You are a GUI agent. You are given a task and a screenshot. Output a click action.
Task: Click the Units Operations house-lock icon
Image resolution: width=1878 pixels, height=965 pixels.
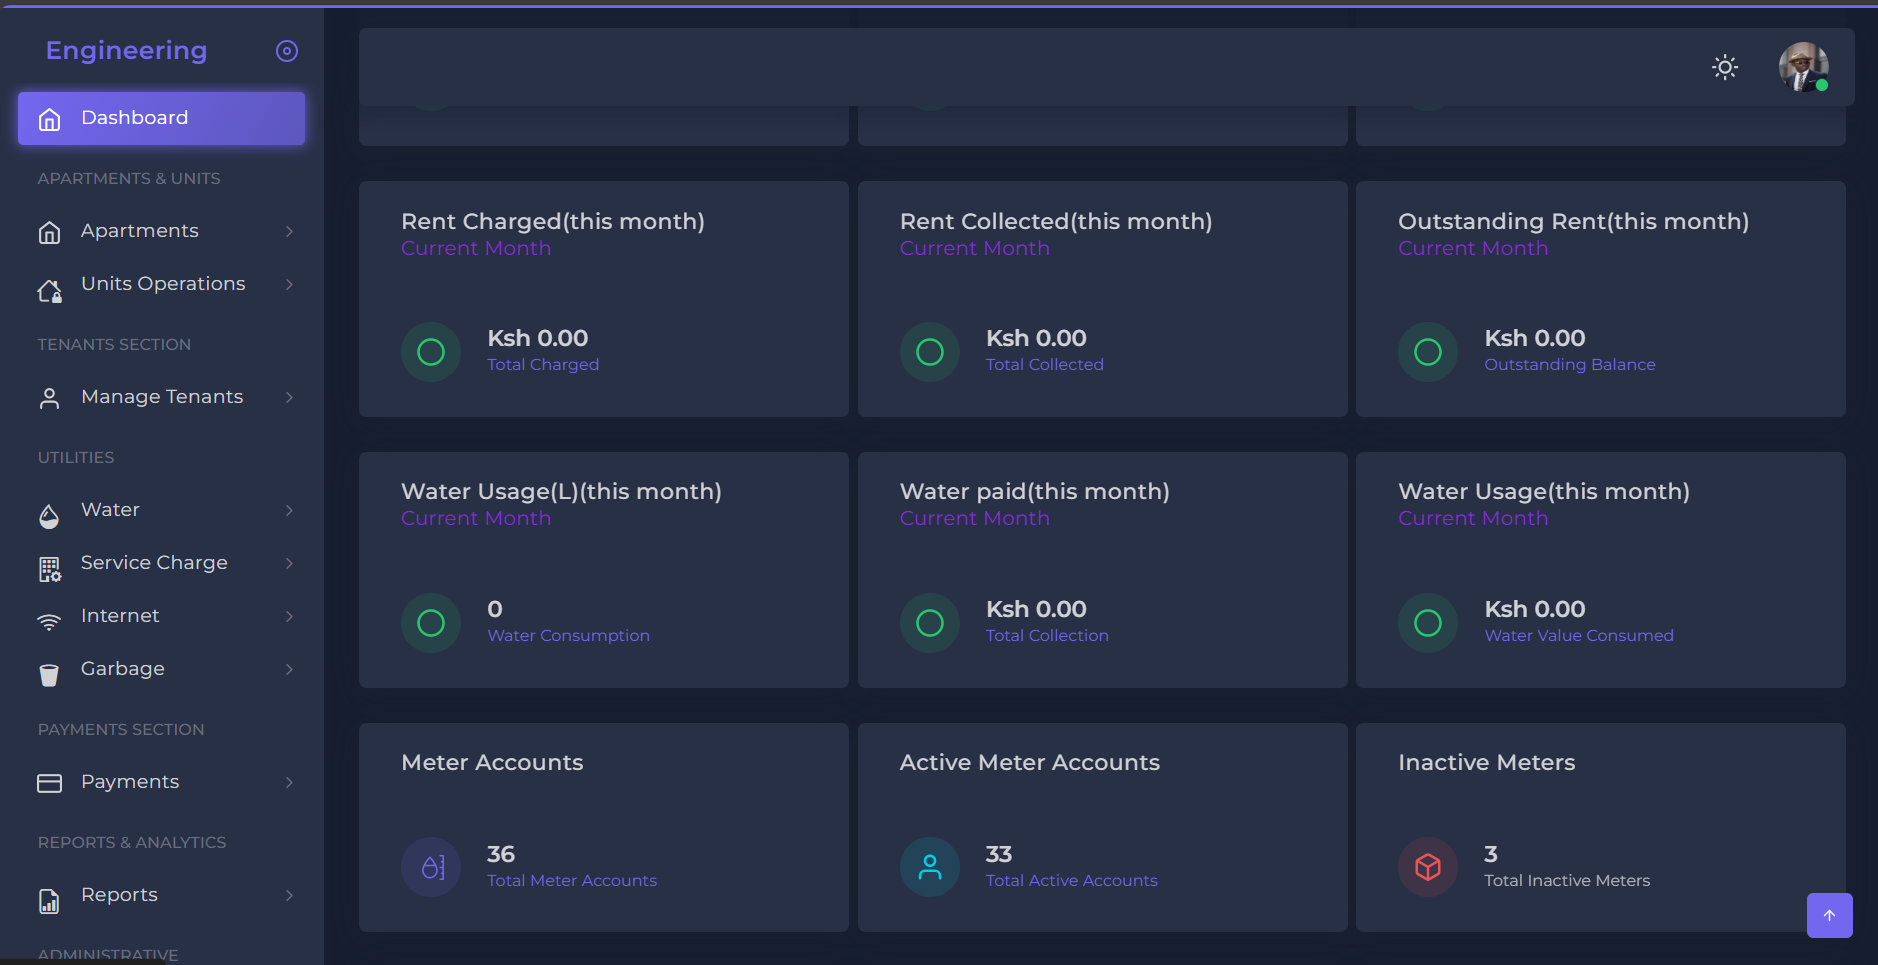point(49,291)
